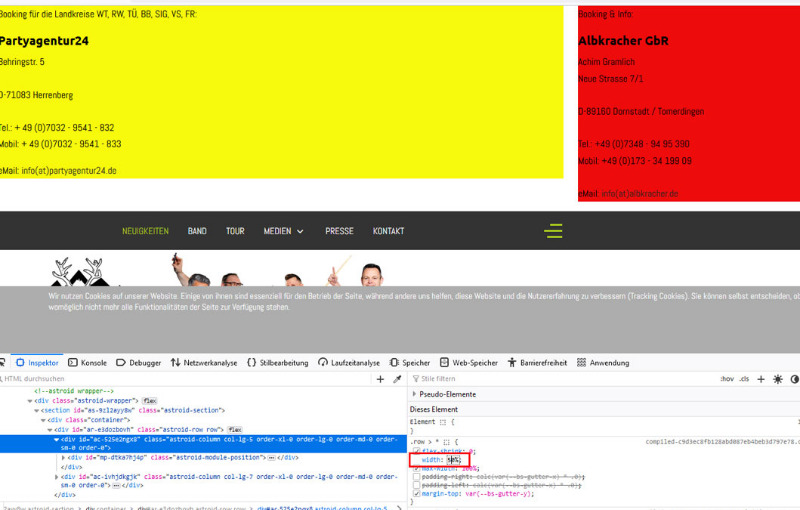Click ellipsis badge in mp-dtka7hj4p node
Screen dimensions: 800x510
click(x=272, y=458)
